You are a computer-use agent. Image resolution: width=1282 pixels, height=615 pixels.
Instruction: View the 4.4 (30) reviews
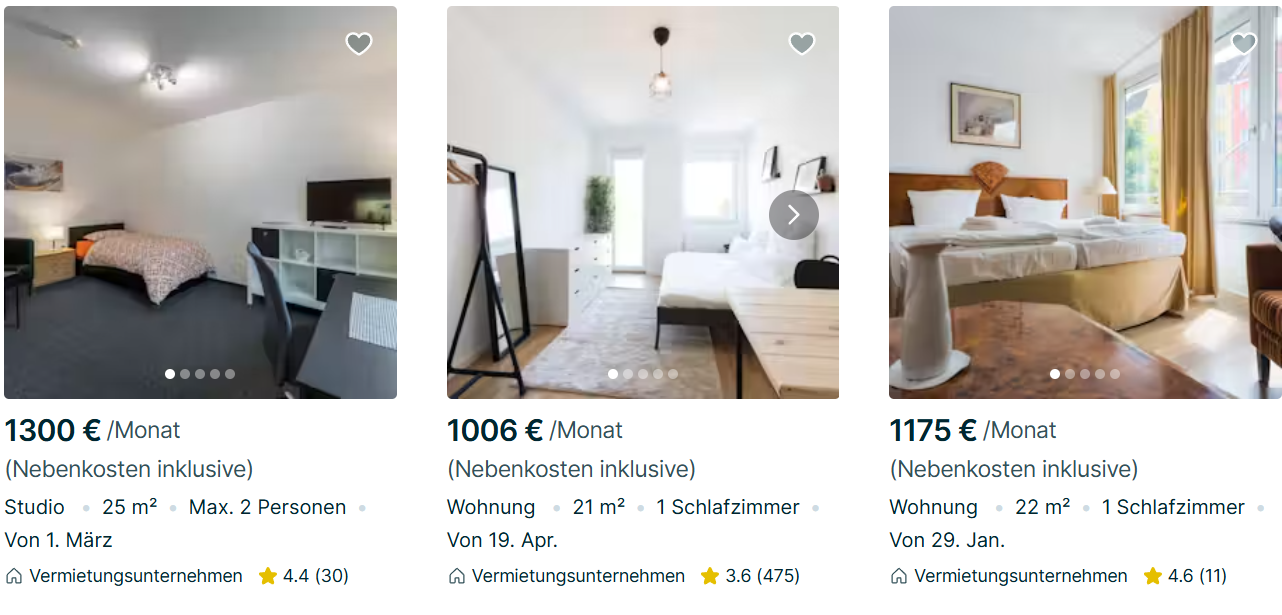coord(315,576)
